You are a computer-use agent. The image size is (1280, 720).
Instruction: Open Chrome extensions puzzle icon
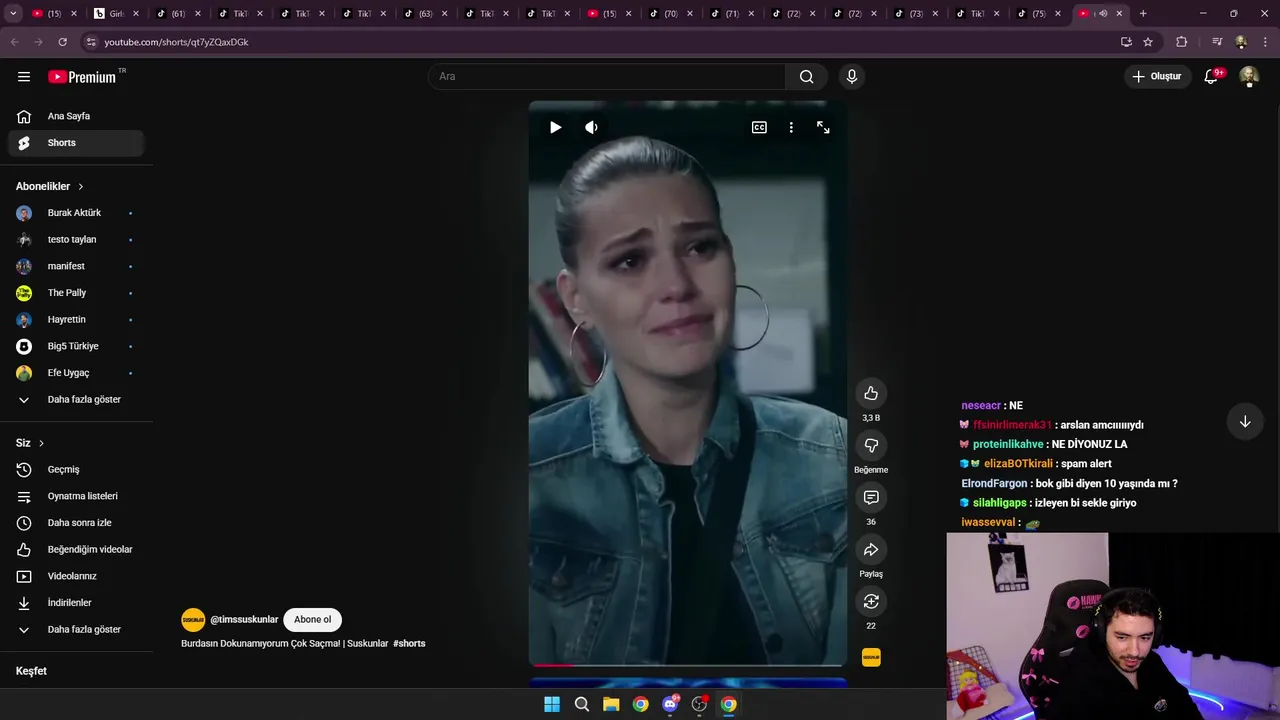click(x=1181, y=42)
